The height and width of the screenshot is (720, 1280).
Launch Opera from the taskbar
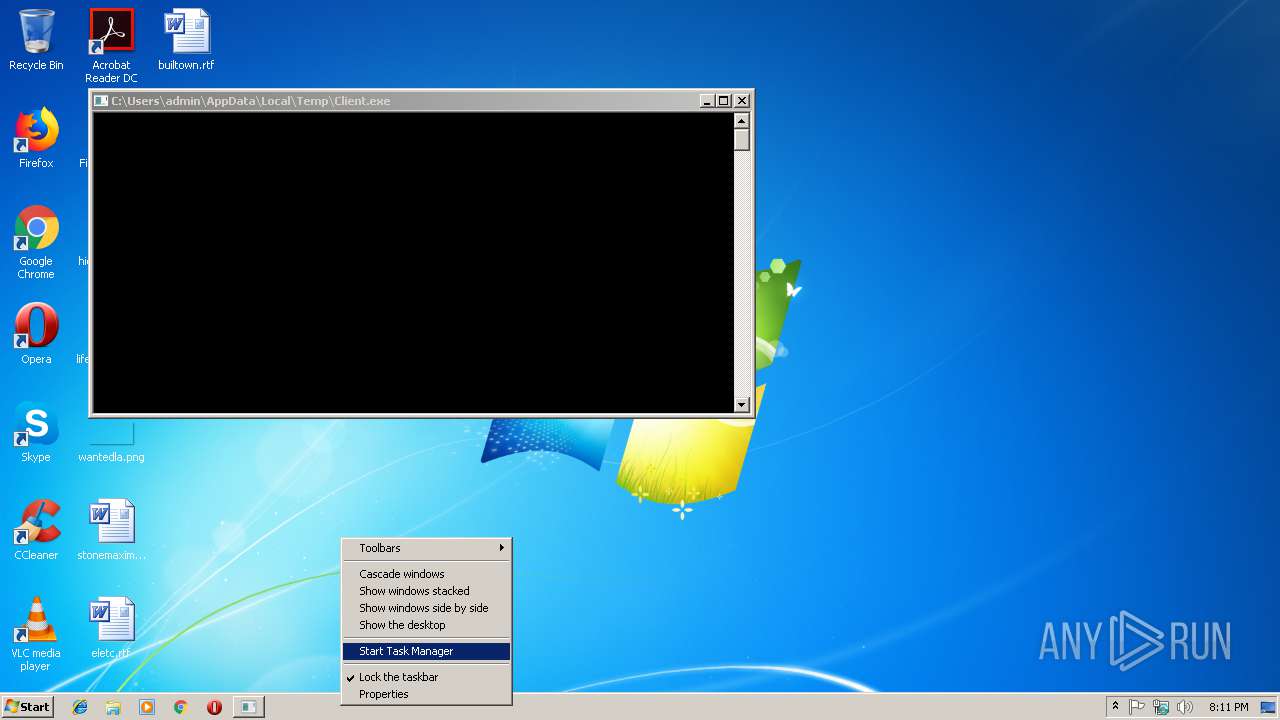pos(214,707)
